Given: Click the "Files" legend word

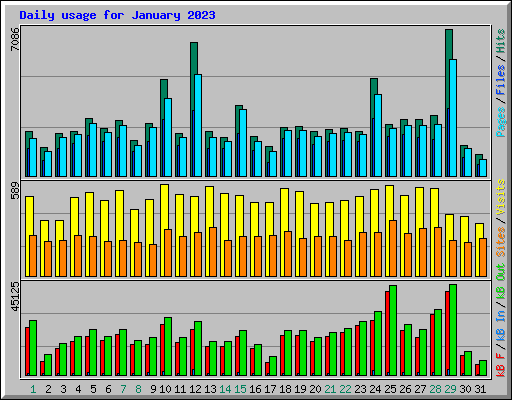Looking at the screenshot, I should (501, 80).
